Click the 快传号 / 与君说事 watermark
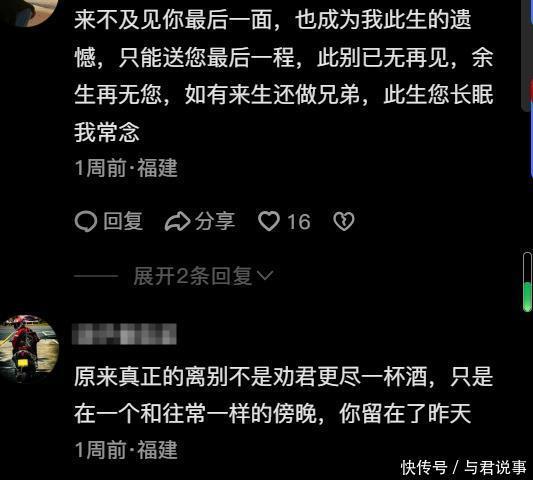533x480 pixels. point(464,467)
